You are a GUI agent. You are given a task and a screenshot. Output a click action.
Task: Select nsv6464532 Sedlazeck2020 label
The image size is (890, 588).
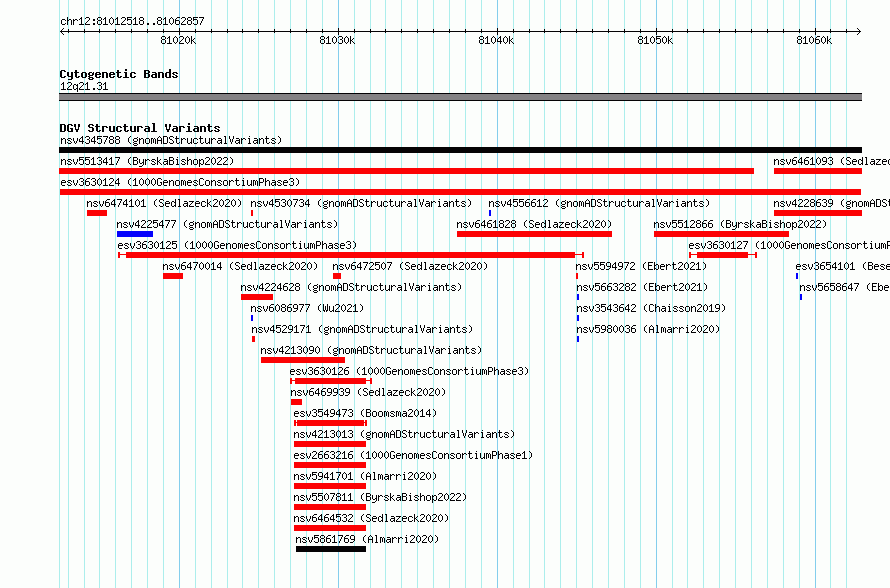371,518
